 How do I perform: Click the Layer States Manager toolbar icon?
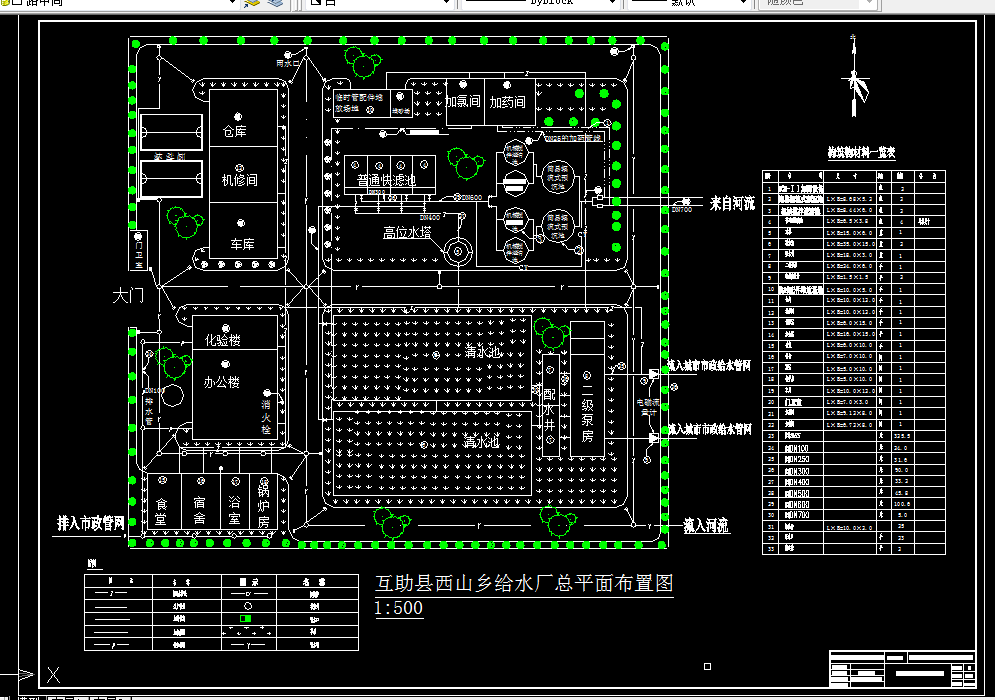click(x=275, y=3)
